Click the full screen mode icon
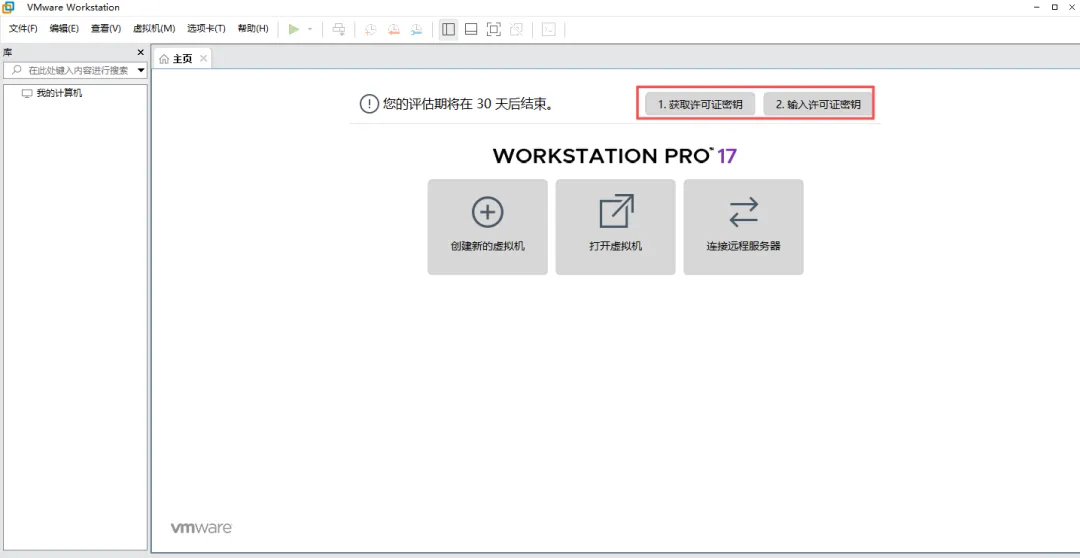Image resolution: width=1080 pixels, height=558 pixels. coord(494,29)
